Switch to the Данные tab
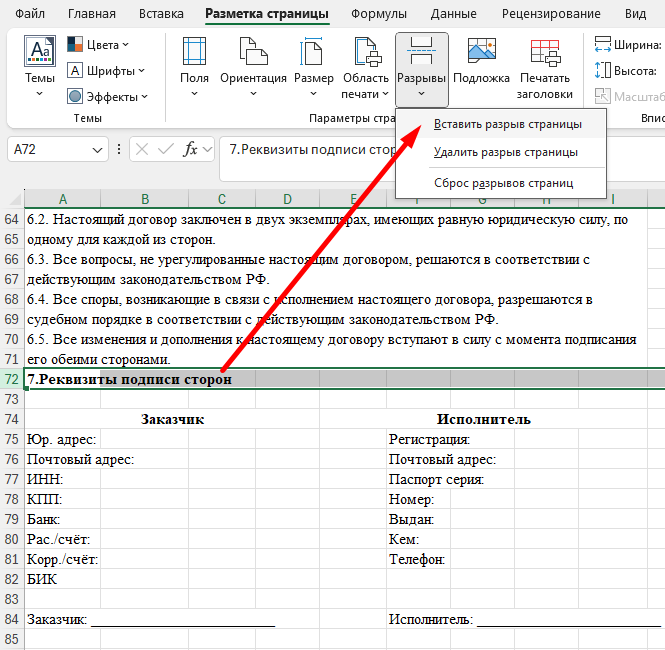The width and height of the screenshot is (665, 650). (453, 14)
